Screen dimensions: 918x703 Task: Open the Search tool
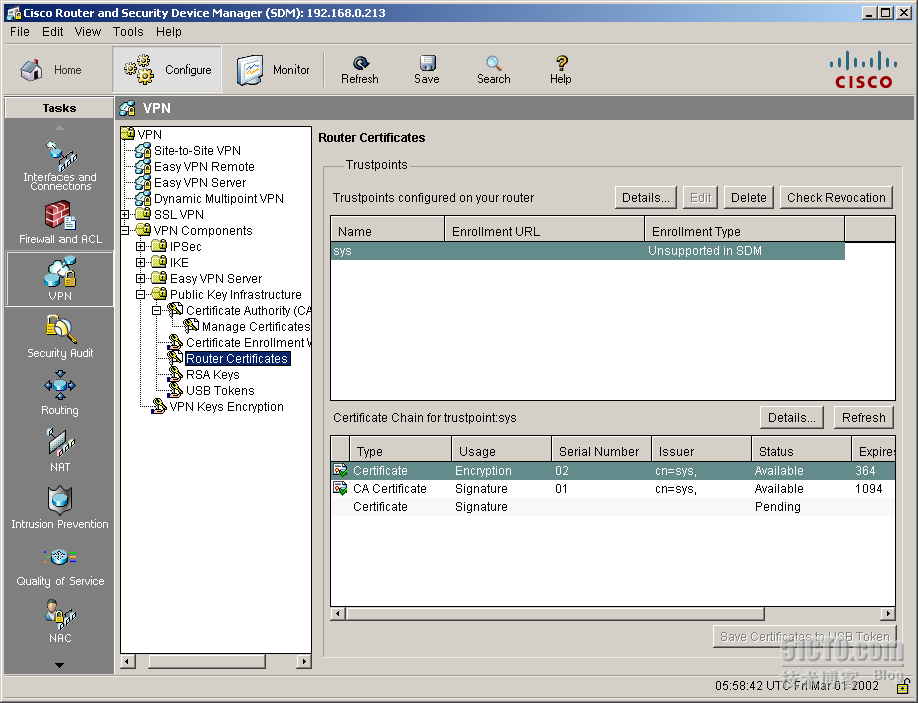click(x=494, y=70)
